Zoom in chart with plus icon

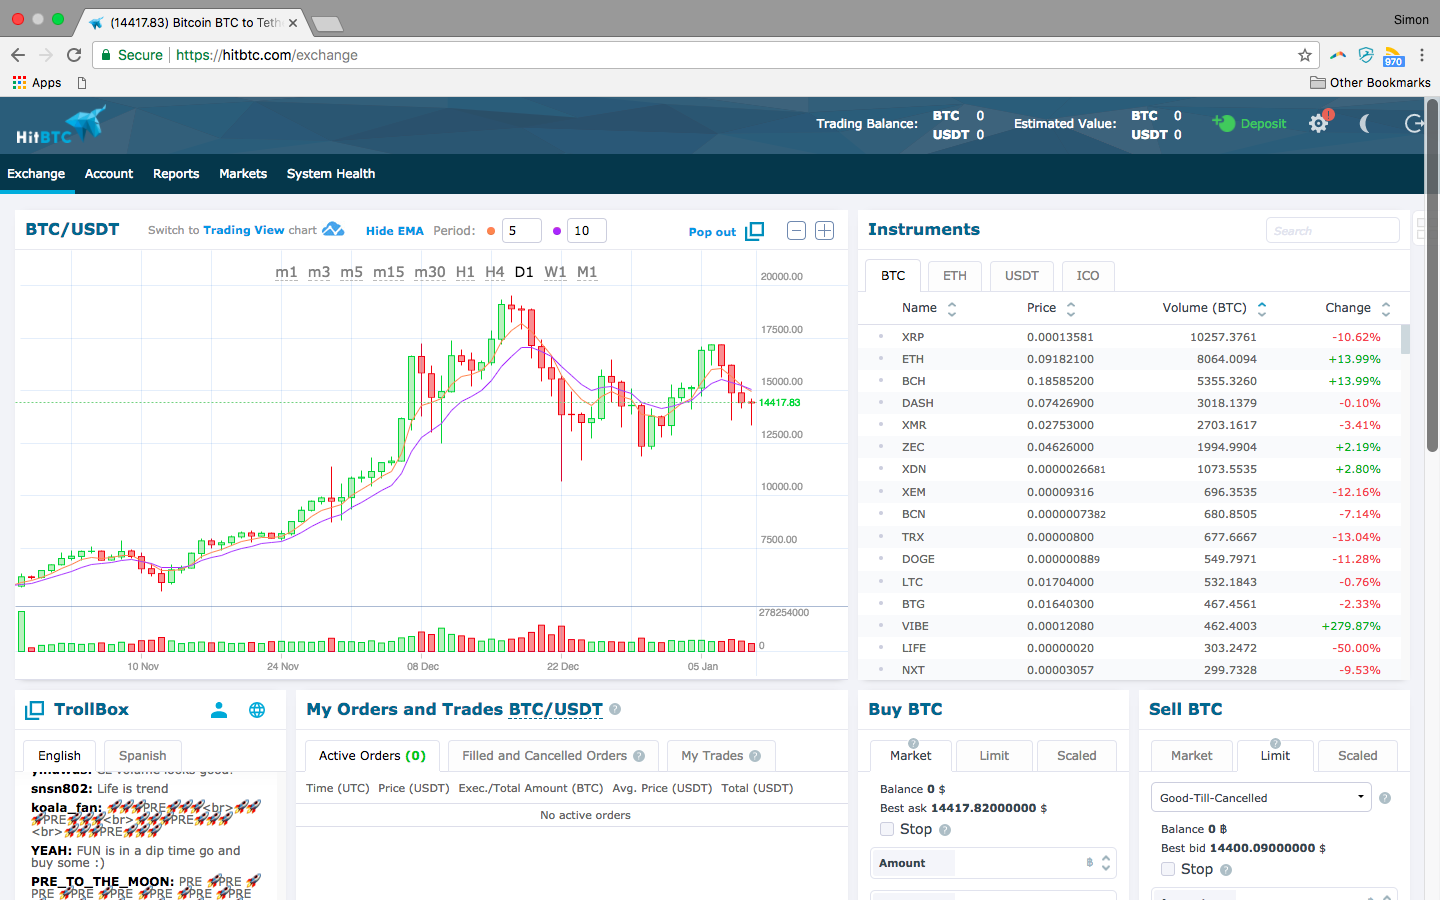(824, 231)
